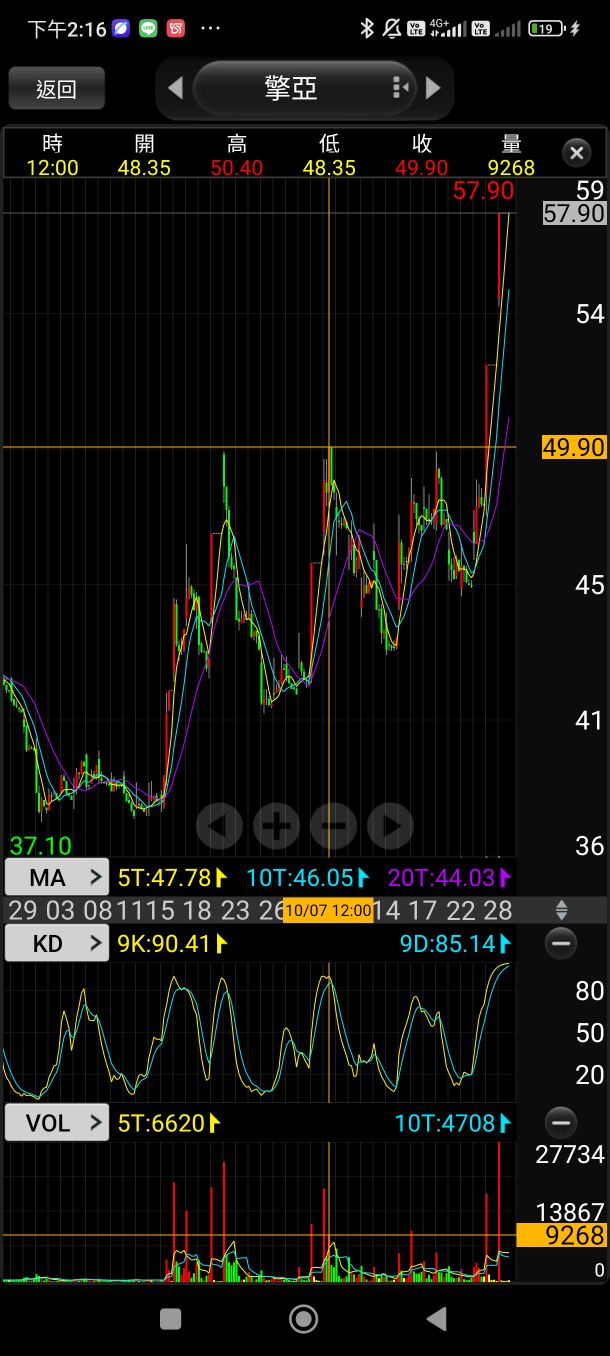This screenshot has height=1356, width=610.
Task: Tap the red 57.90 high price label
Action: (x=483, y=190)
